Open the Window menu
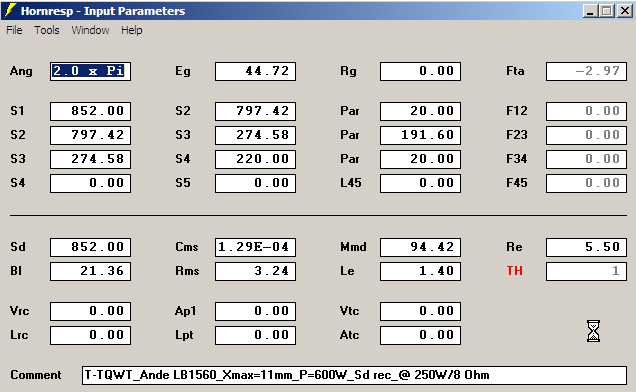The width and height of the screenshot is (636, 392). click(x=90, y=30)
